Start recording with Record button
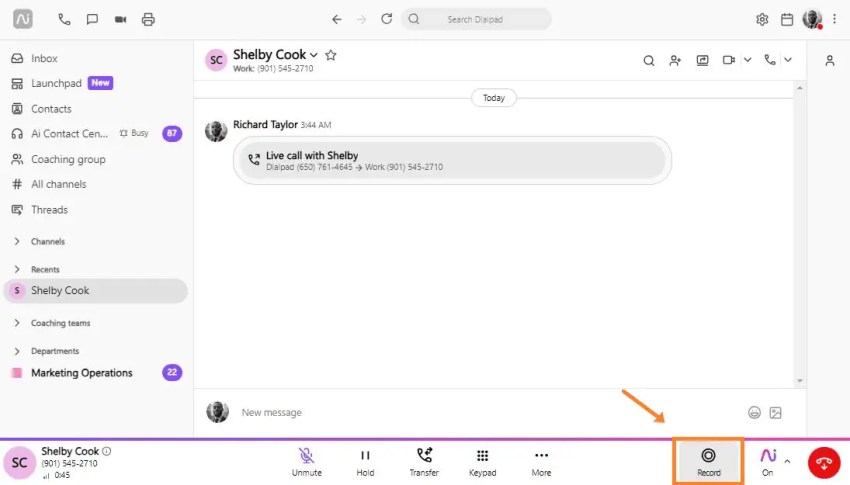Viewport: 850px width, 485px height. [x=709, y=462]
